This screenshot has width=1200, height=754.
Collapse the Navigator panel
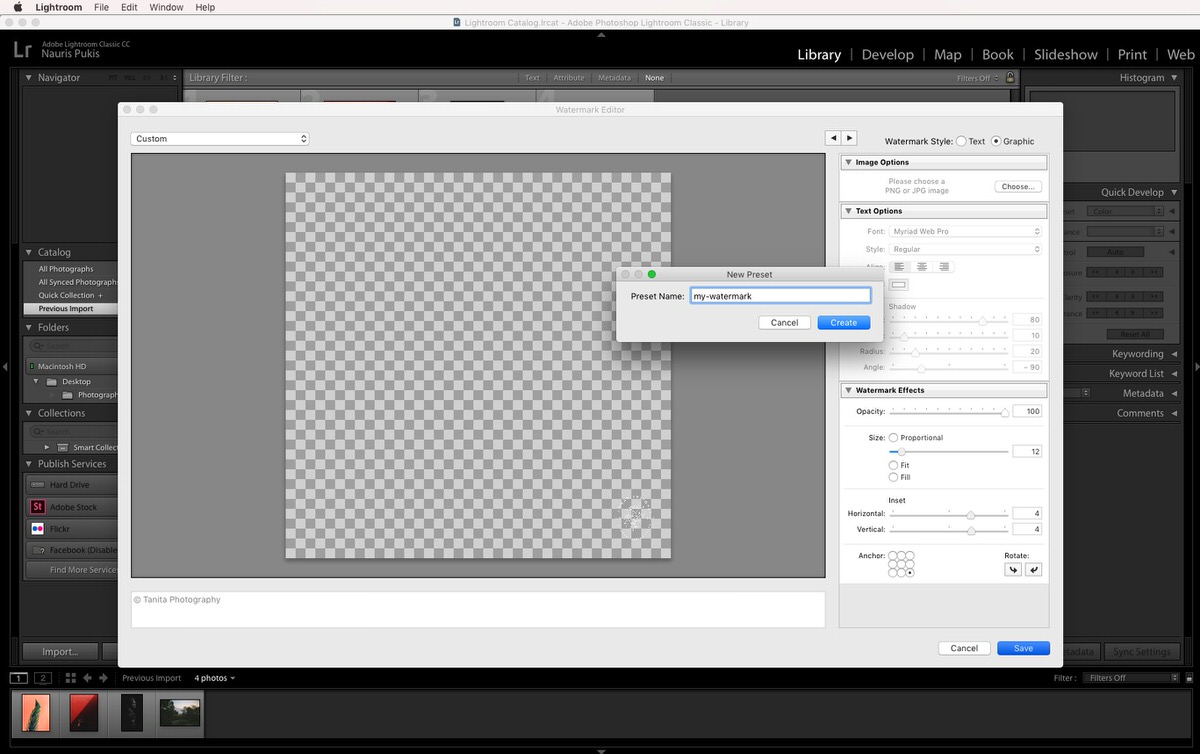coord(28,78)
